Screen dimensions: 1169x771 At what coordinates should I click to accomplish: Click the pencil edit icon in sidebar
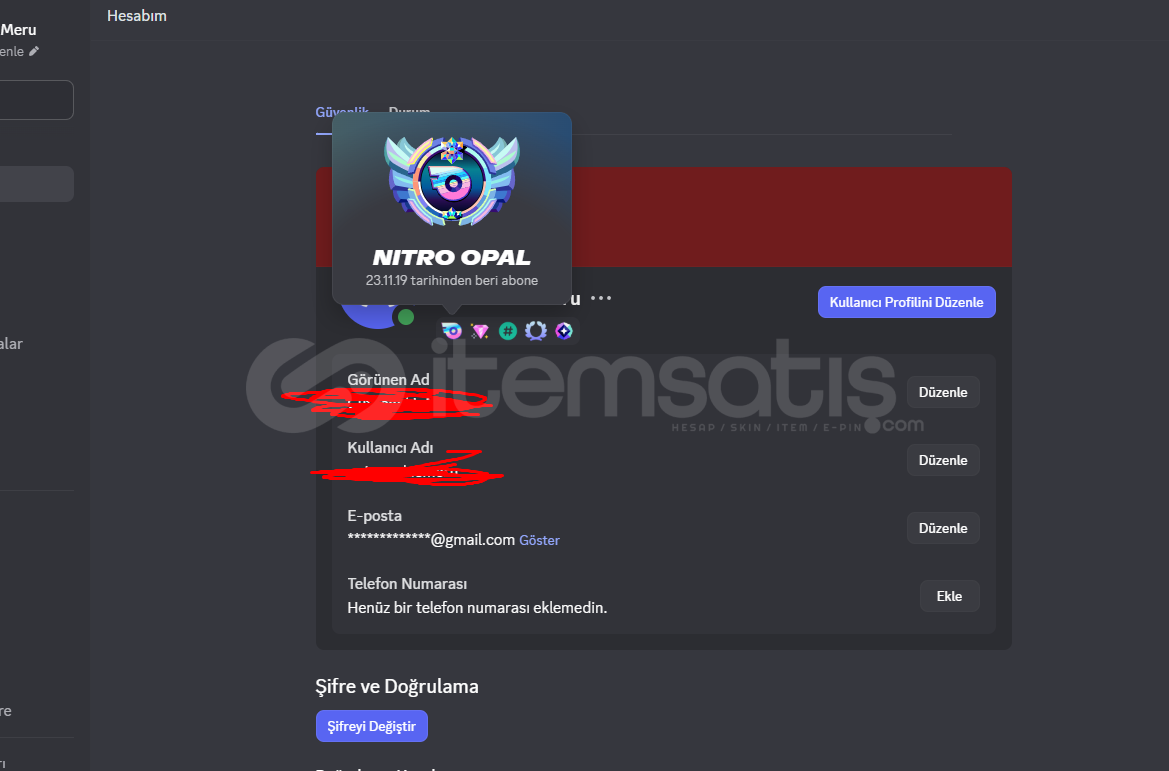34,51
